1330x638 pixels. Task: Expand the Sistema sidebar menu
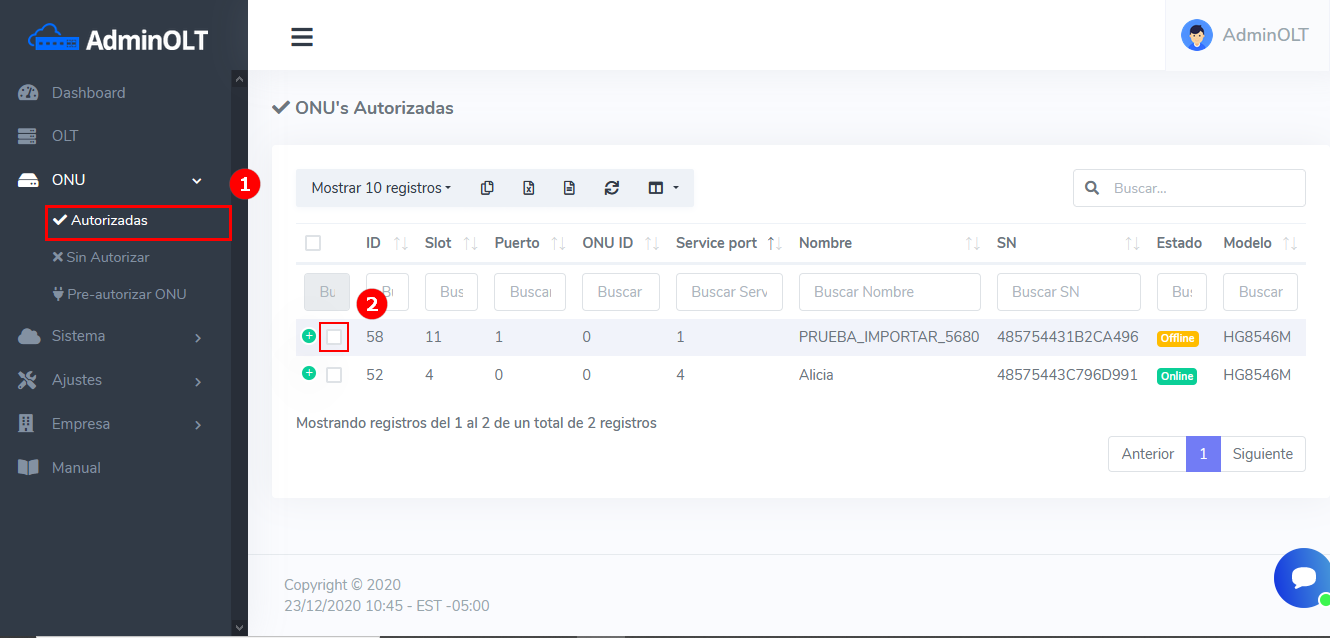(x=110, y=337)
